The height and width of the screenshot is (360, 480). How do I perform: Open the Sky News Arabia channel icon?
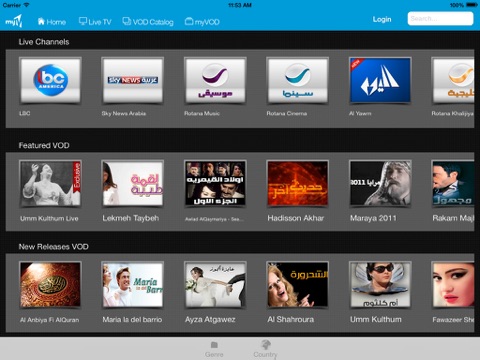tap(133, 80)
